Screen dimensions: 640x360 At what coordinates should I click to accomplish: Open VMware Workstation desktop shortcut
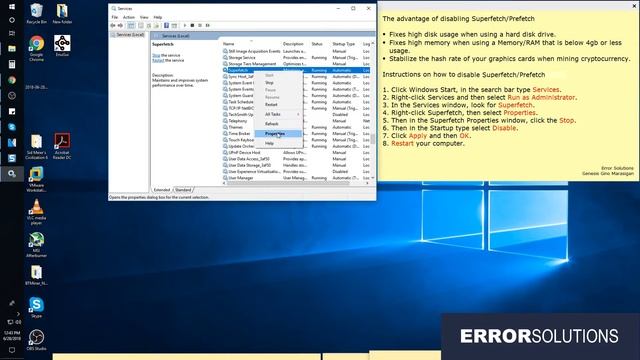(x=36, y=180)
